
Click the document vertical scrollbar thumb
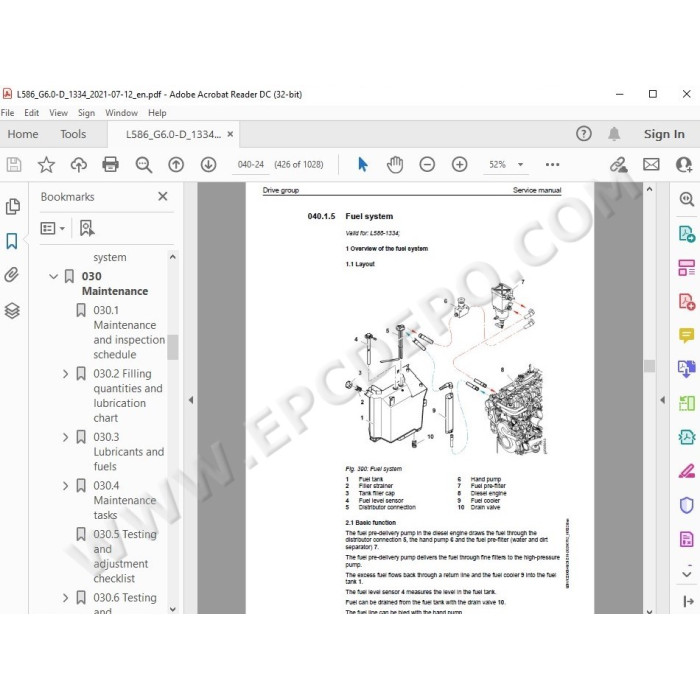tap(650, 366)
